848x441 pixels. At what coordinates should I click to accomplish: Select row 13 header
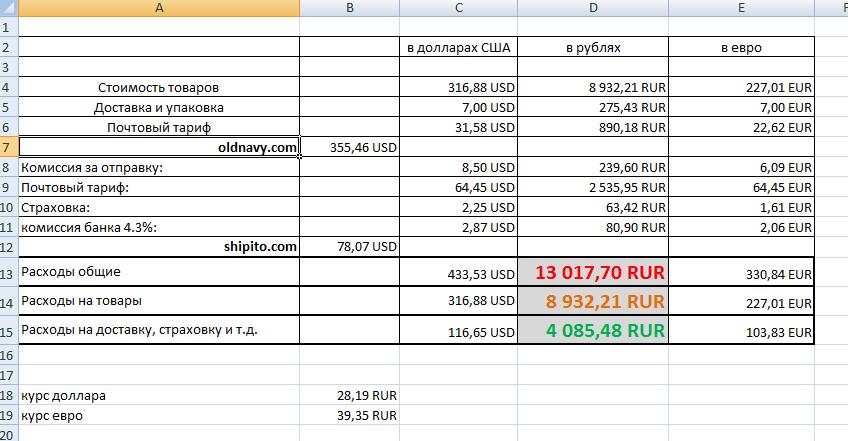coord(9,272)
